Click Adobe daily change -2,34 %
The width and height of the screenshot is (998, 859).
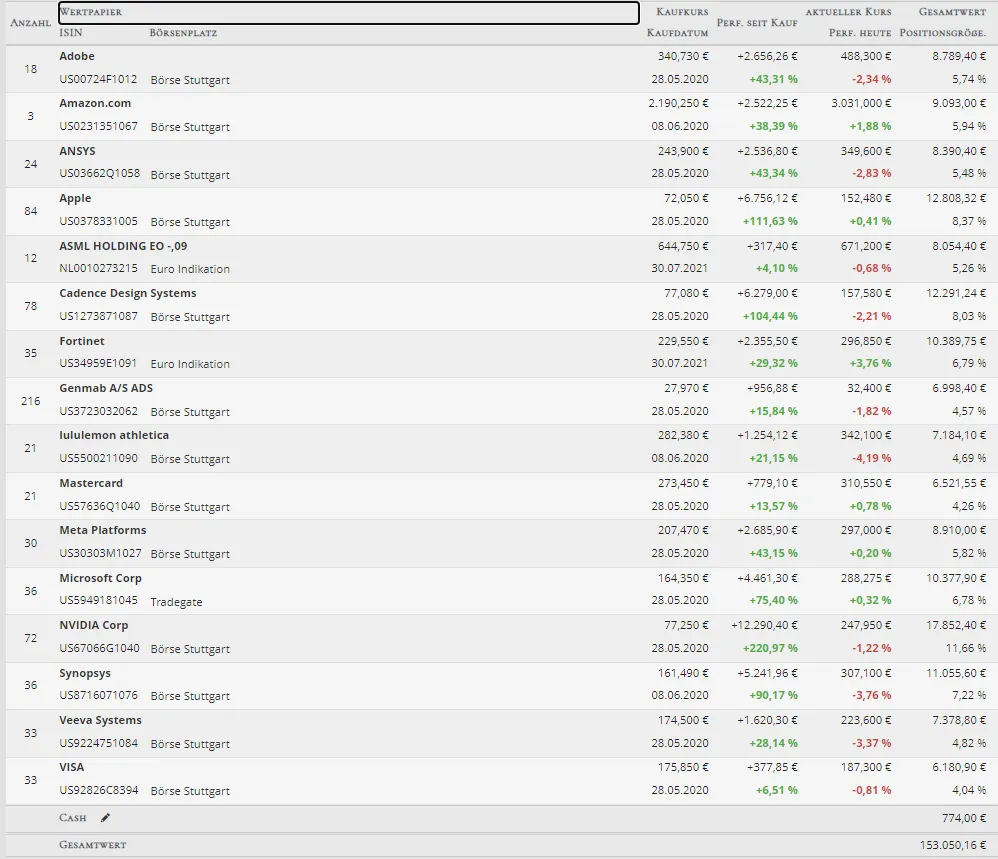pos(871,79)
